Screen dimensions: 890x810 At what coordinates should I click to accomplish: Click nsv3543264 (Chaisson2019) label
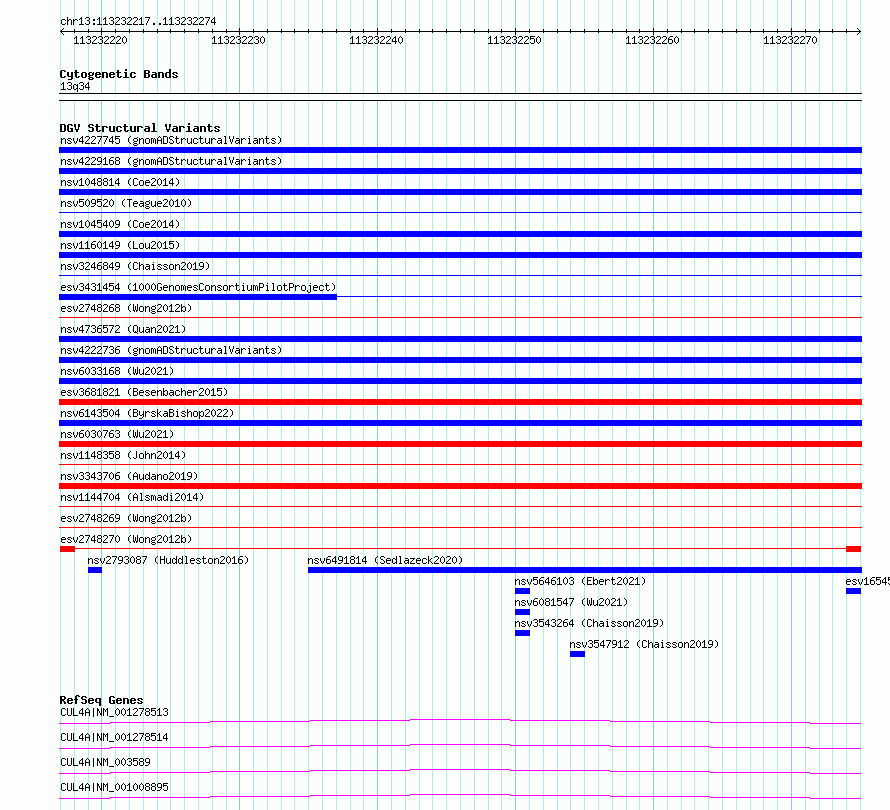click(589, 623)
